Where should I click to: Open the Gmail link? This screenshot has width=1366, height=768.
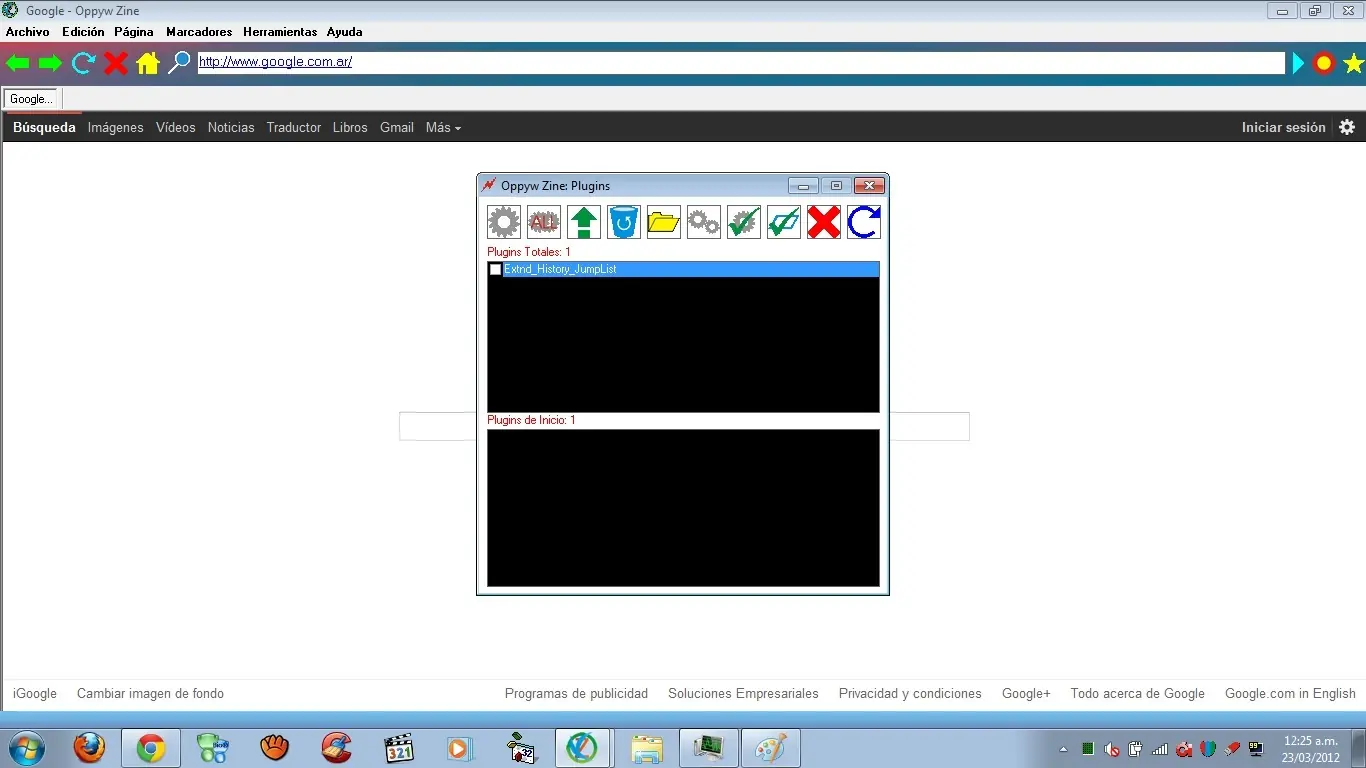pyautogui.click(x=397, y=127)
